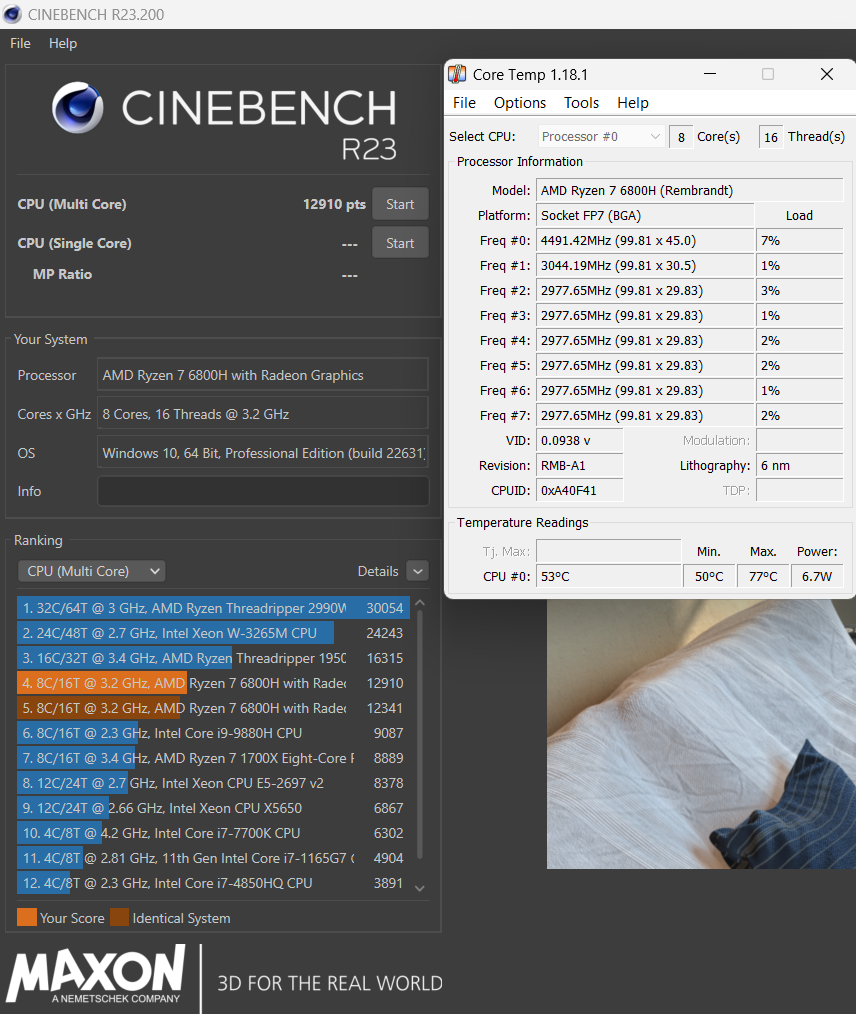Click the core count box showing 8
This screenshot has width=856, height=1014.
681,137
